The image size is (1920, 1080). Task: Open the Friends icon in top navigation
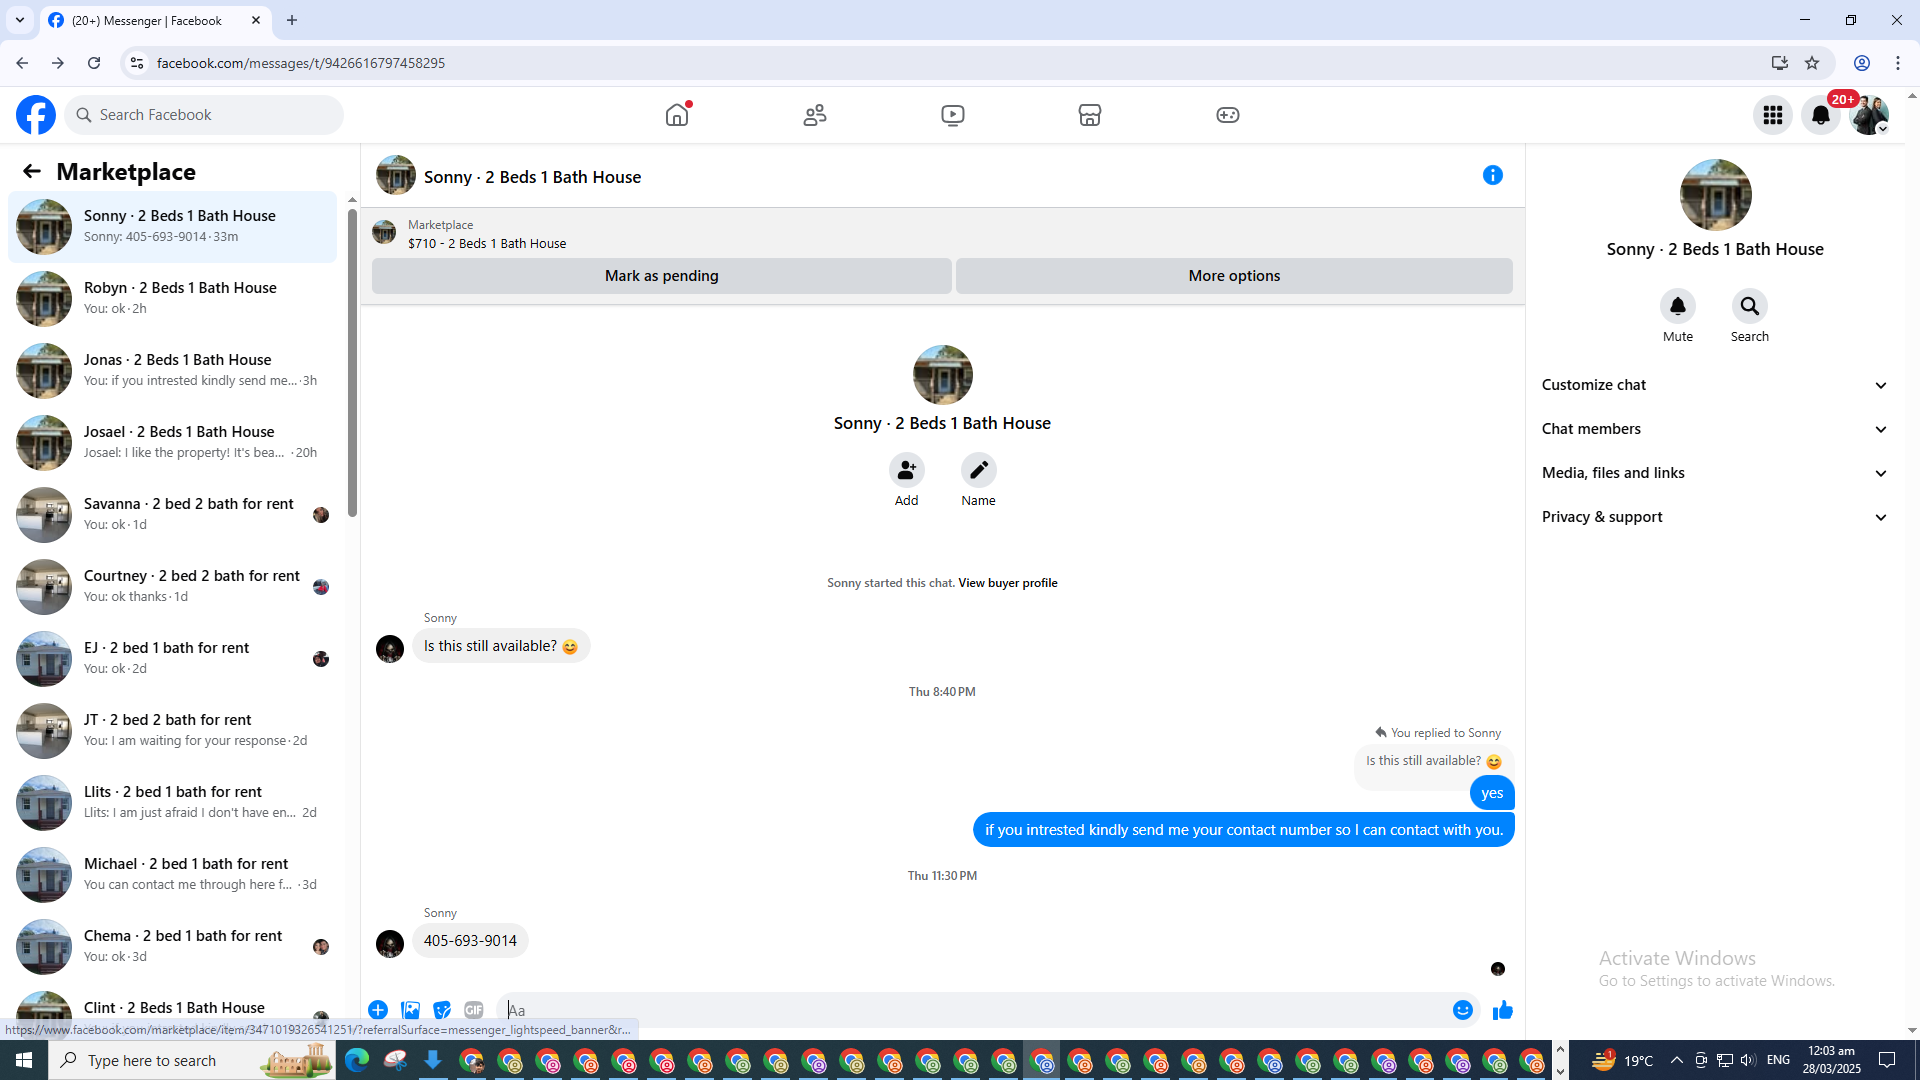tap(815, 115)
